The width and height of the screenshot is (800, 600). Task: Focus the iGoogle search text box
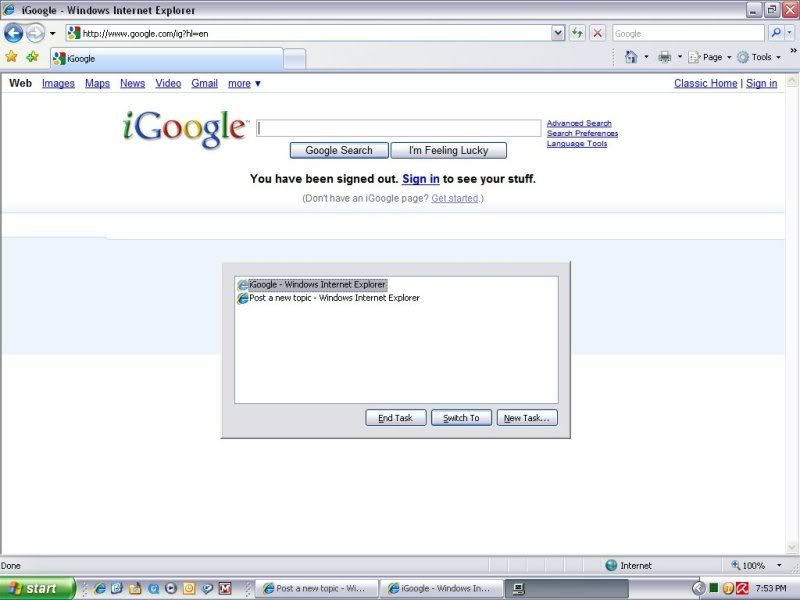[398, 128]
